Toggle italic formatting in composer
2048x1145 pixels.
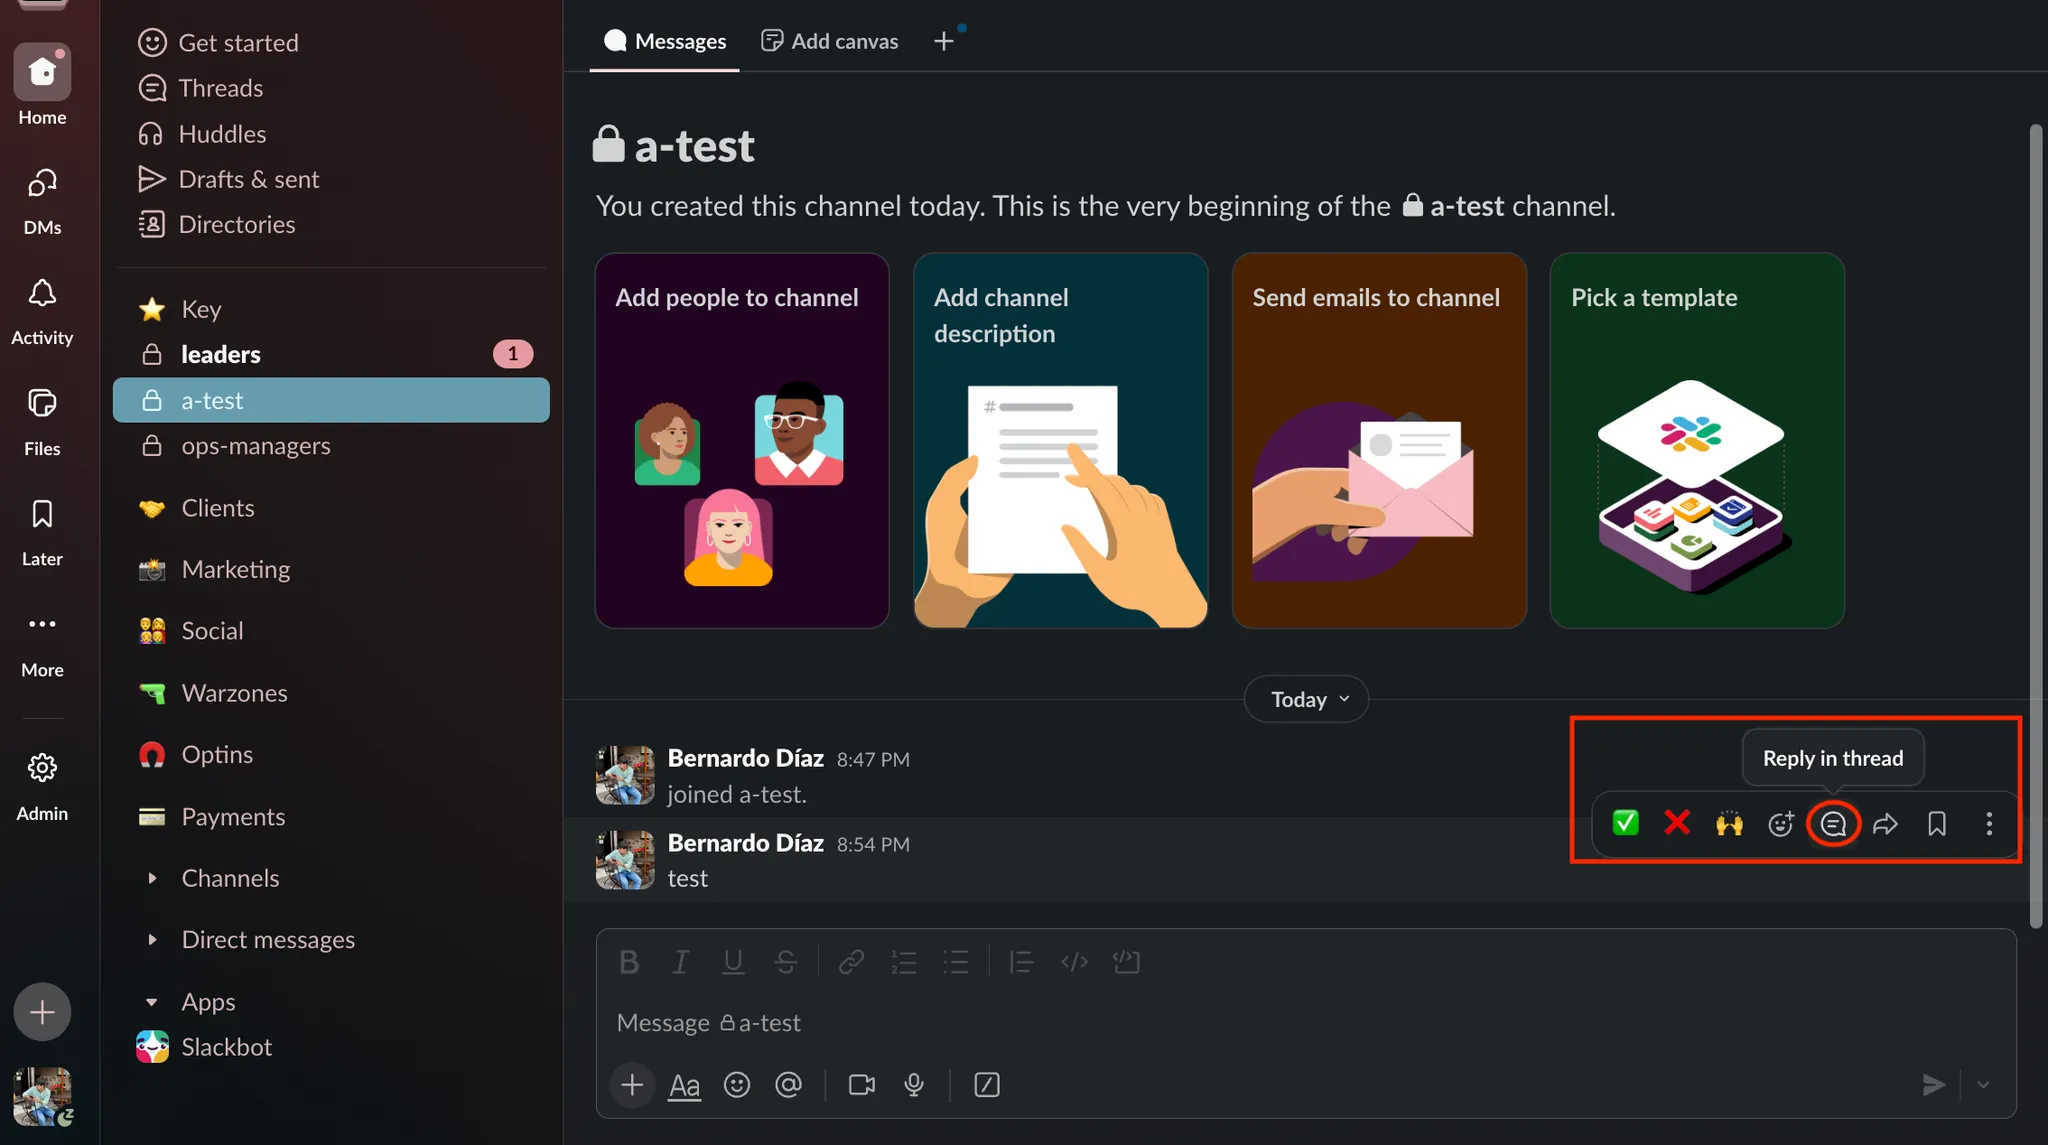coord(681,962)
